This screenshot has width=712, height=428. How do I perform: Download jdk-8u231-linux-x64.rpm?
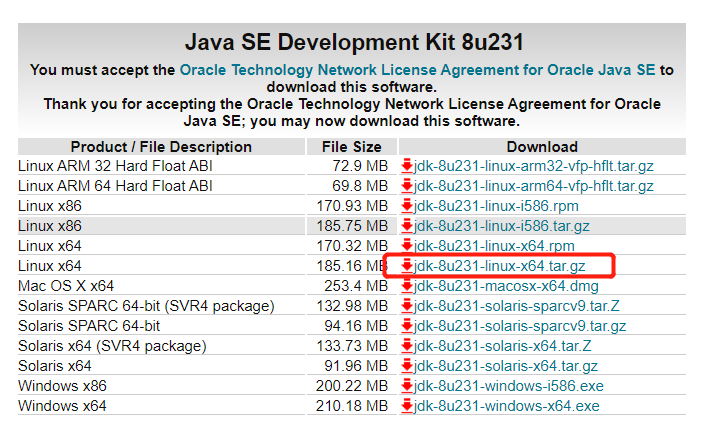(494, 246)
